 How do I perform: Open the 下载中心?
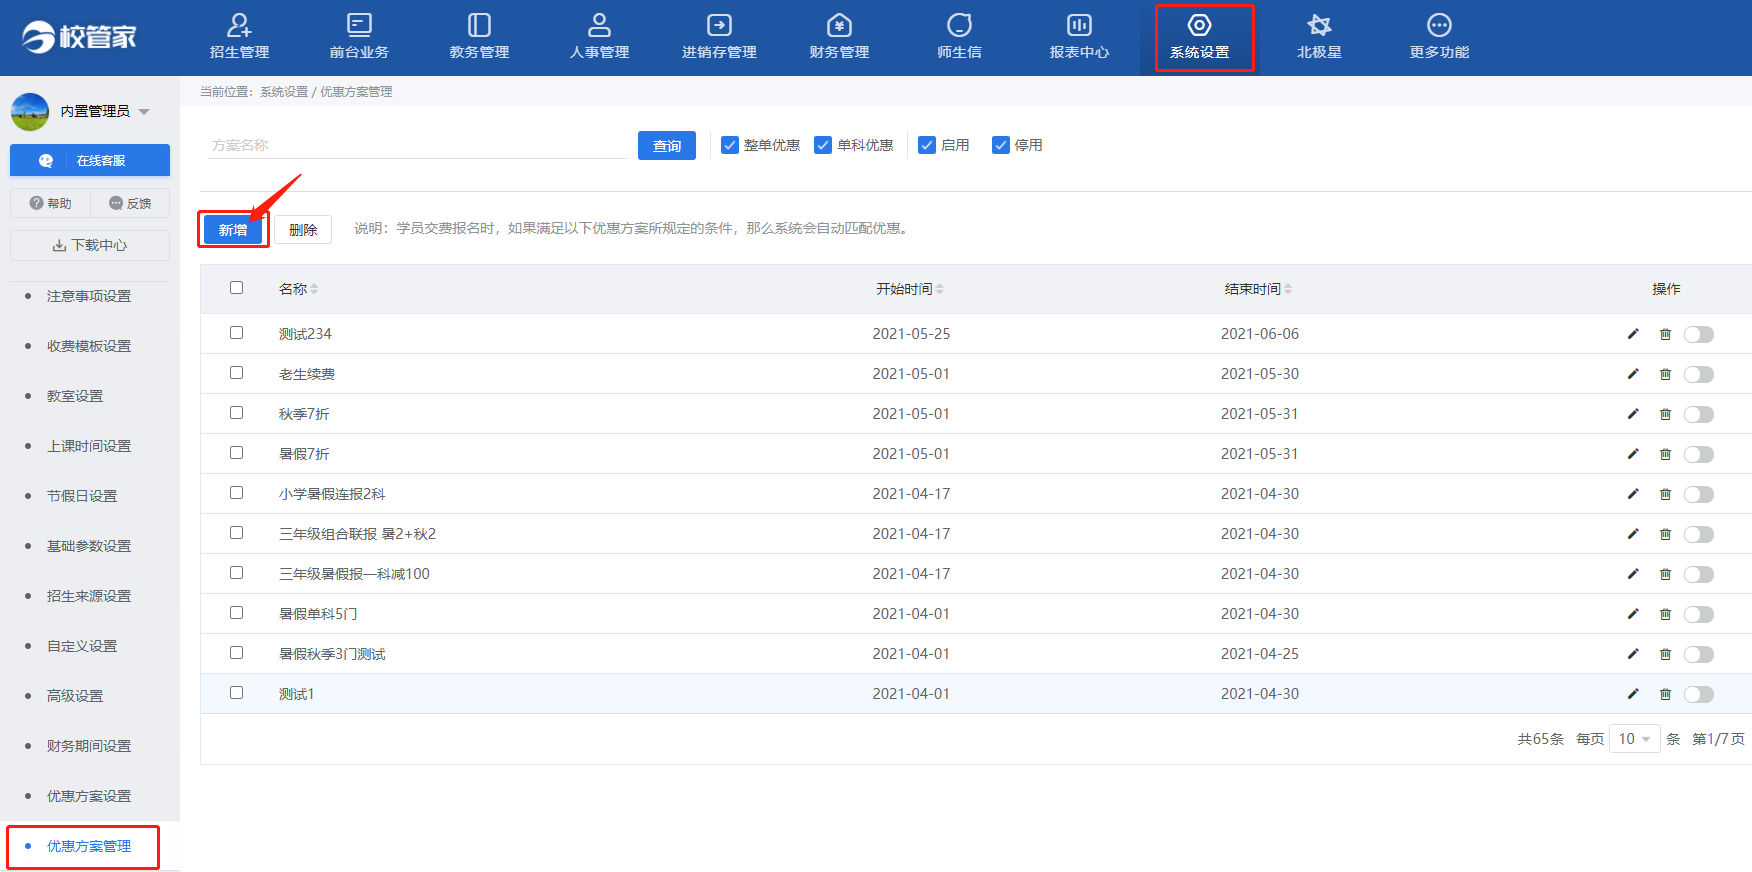90,245
